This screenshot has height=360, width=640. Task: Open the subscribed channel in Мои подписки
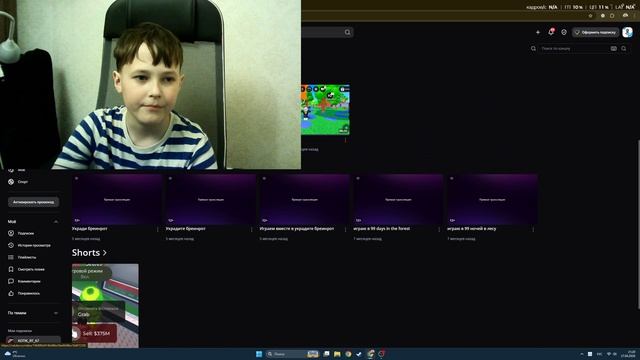coord(33,340)
